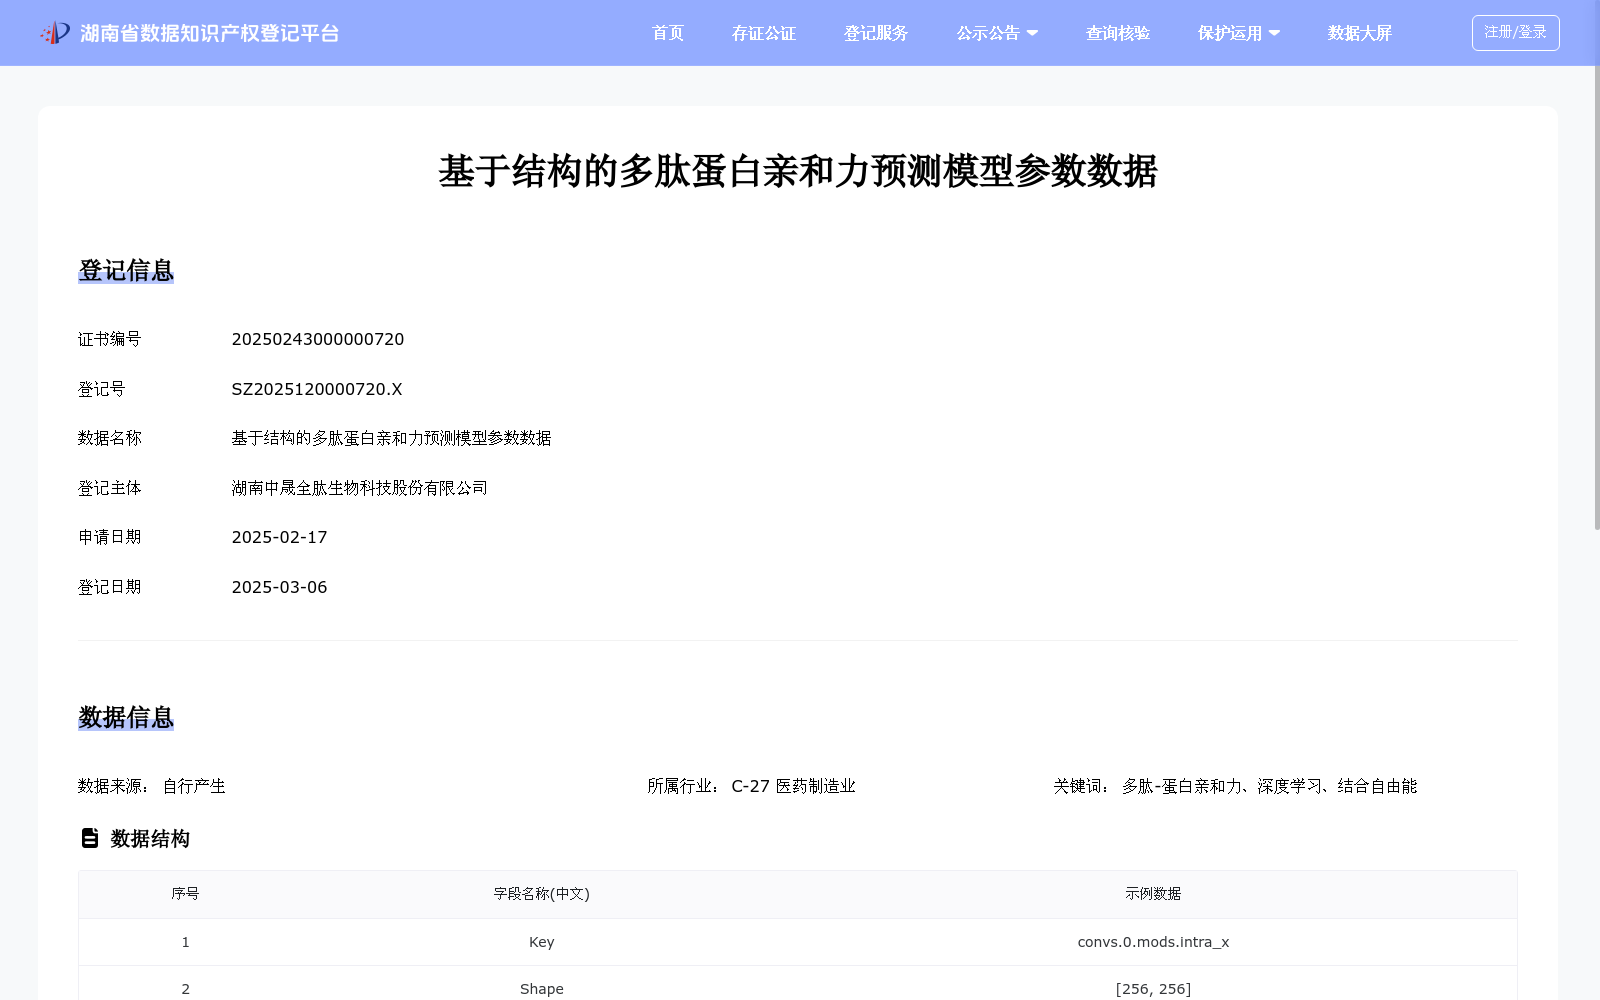Click the 数据结构 document icon
The image size is (1600, 1000).
click(90, 838)
